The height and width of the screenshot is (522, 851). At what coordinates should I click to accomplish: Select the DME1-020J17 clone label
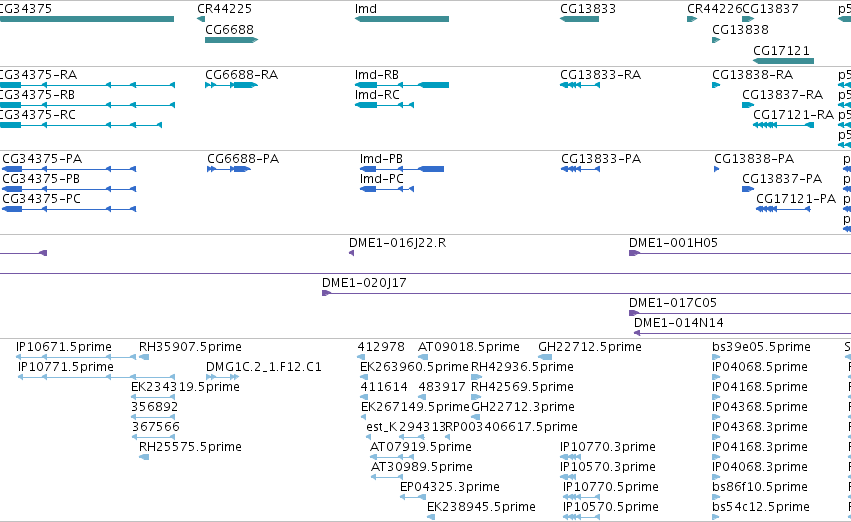tap(364, 283)
